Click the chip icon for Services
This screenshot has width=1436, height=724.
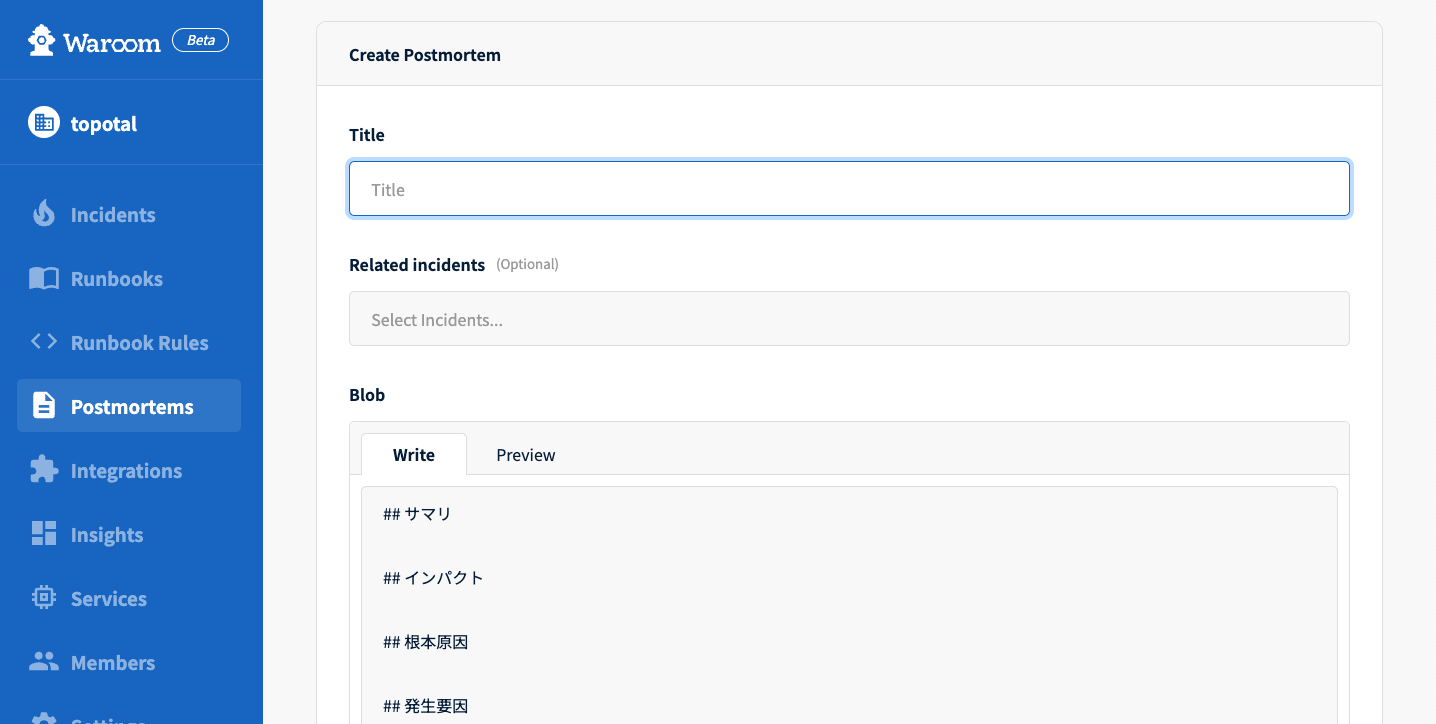[44, 598]
